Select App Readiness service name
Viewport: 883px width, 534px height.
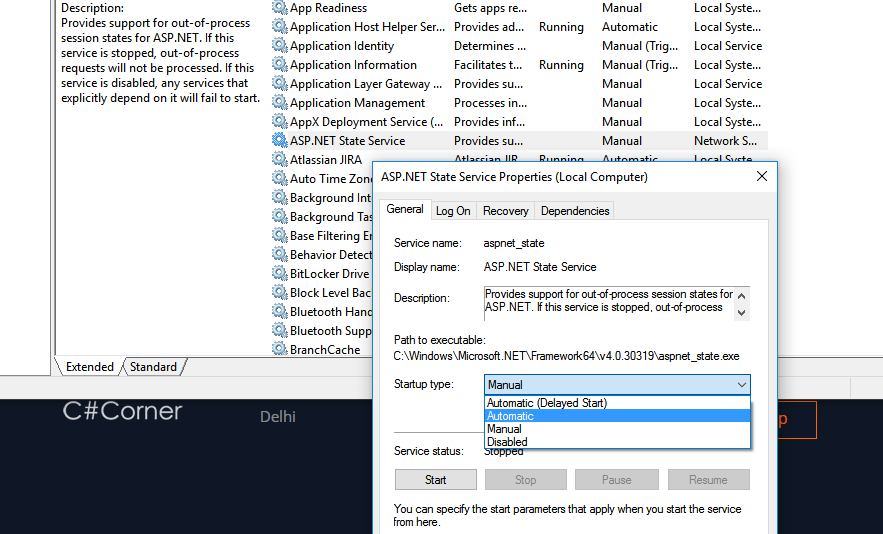pyautogui.click(x=328, y=8)
